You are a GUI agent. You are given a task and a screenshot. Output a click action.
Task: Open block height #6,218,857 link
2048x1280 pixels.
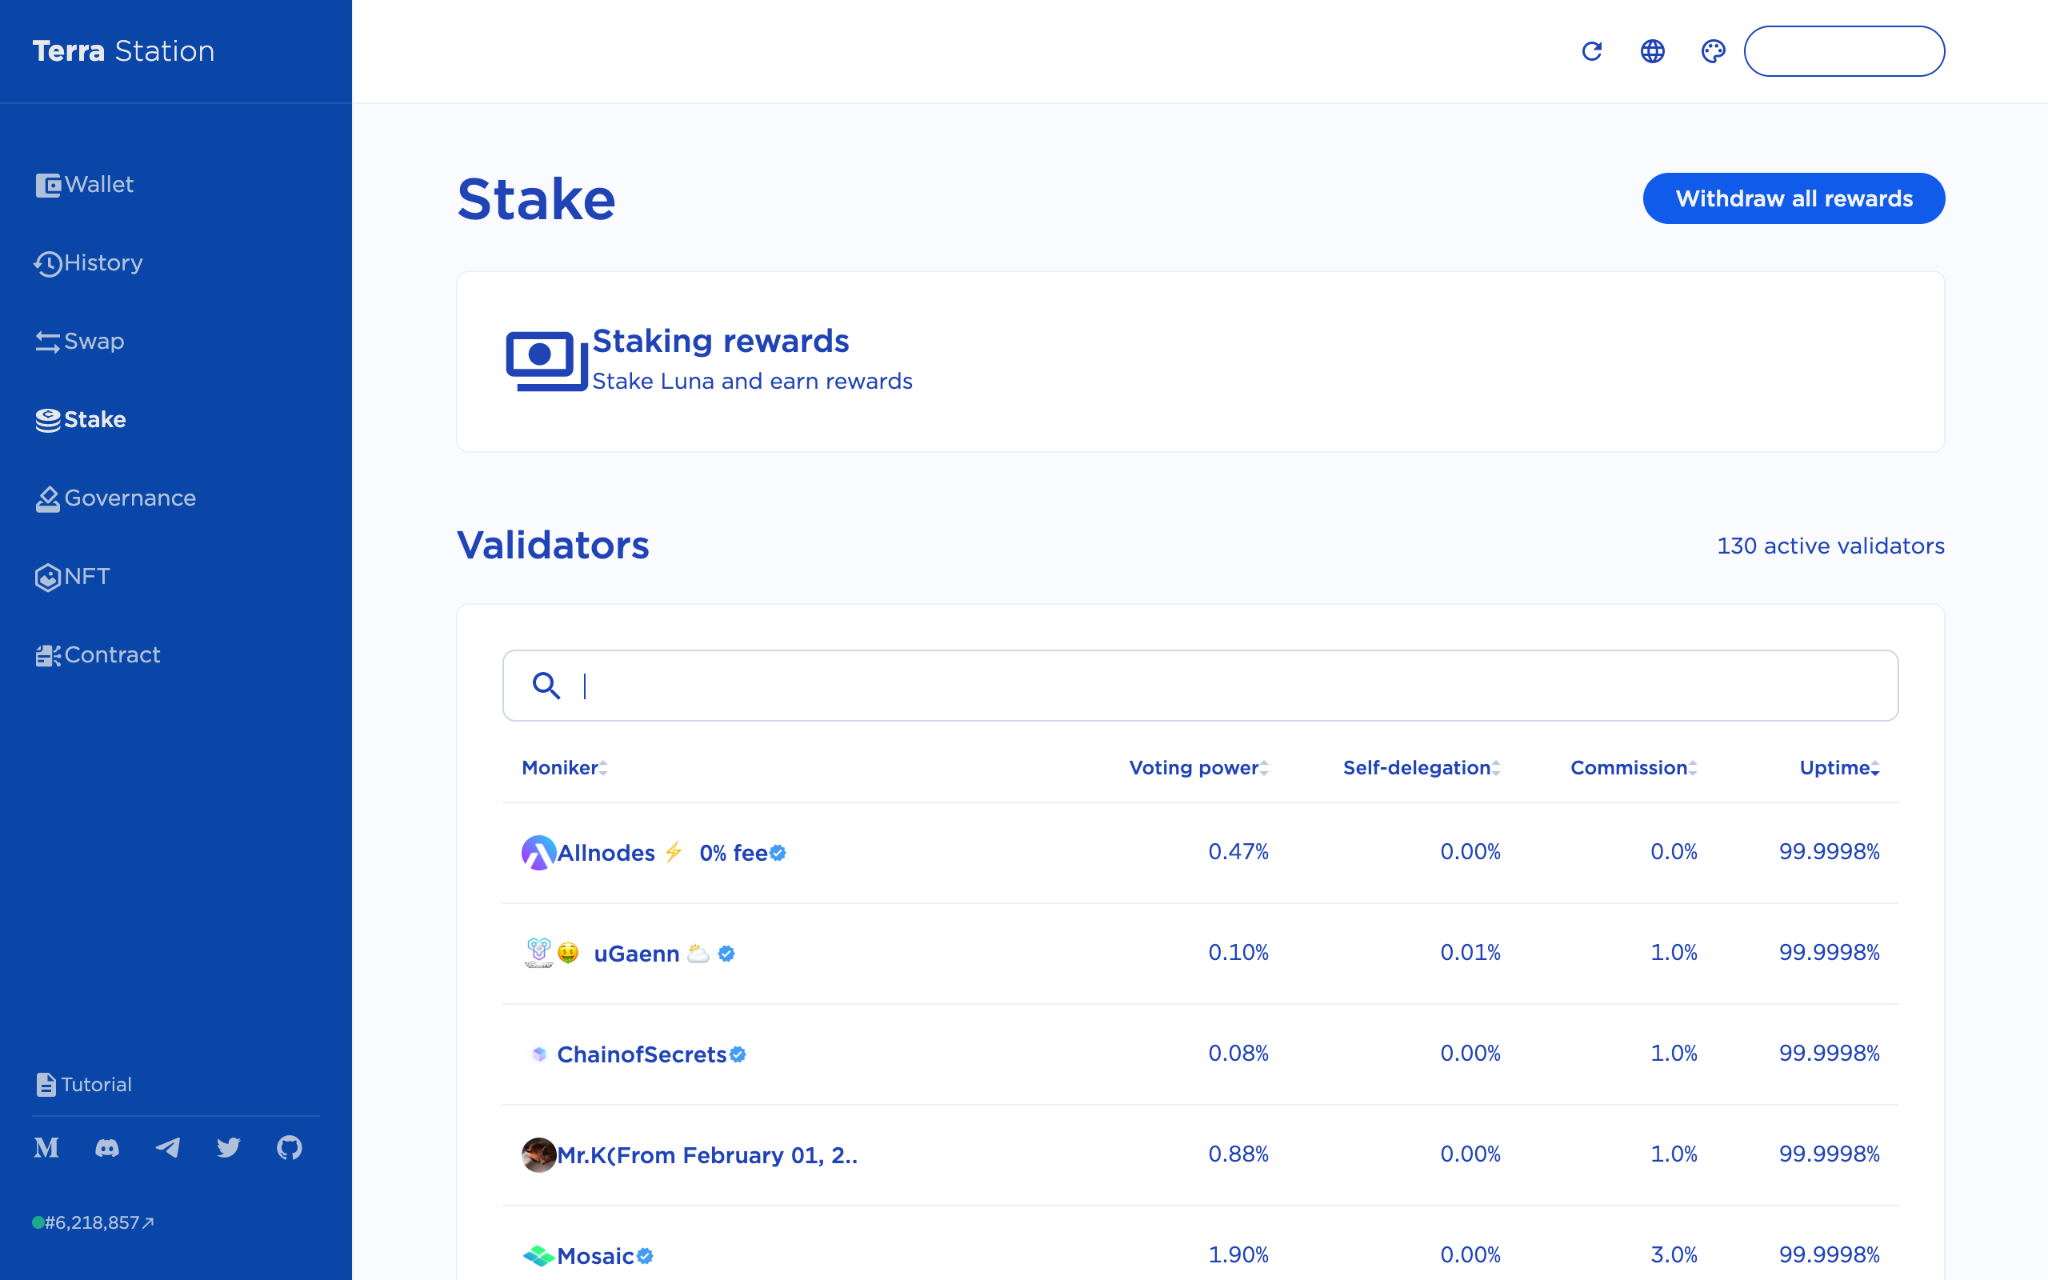[94, 1222]
